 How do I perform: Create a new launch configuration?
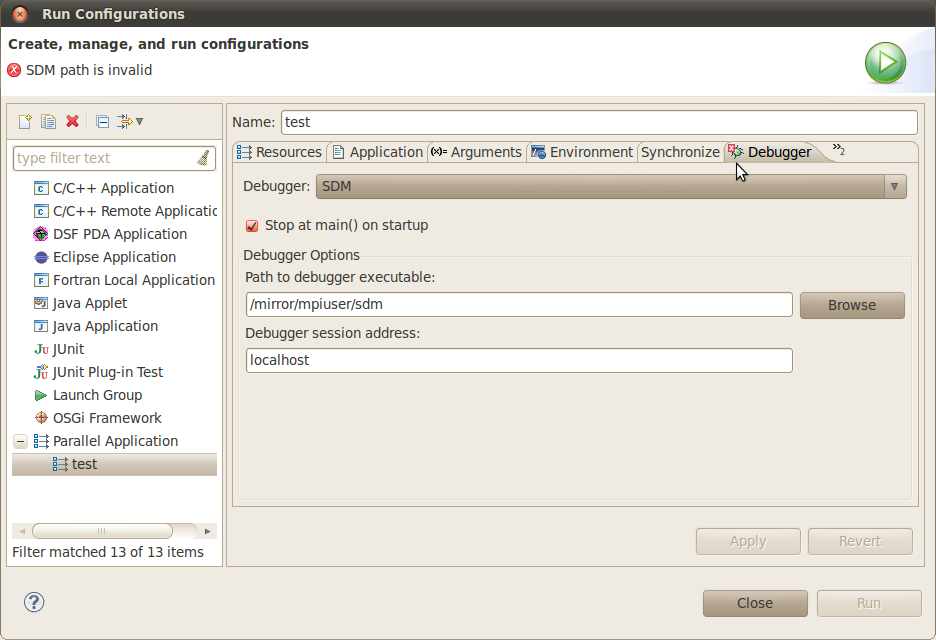(25, 122)
